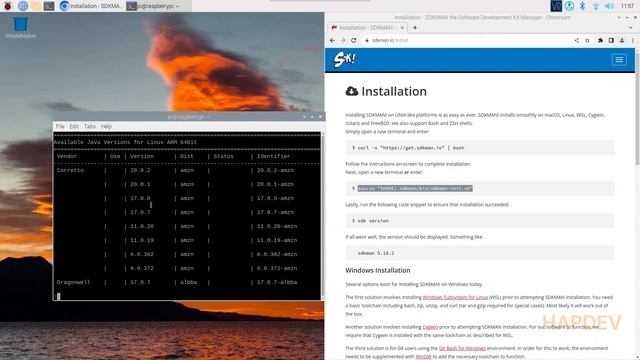Open the terminal File menu
This screenshot has height=360, width=640.
tap(60, 127)
